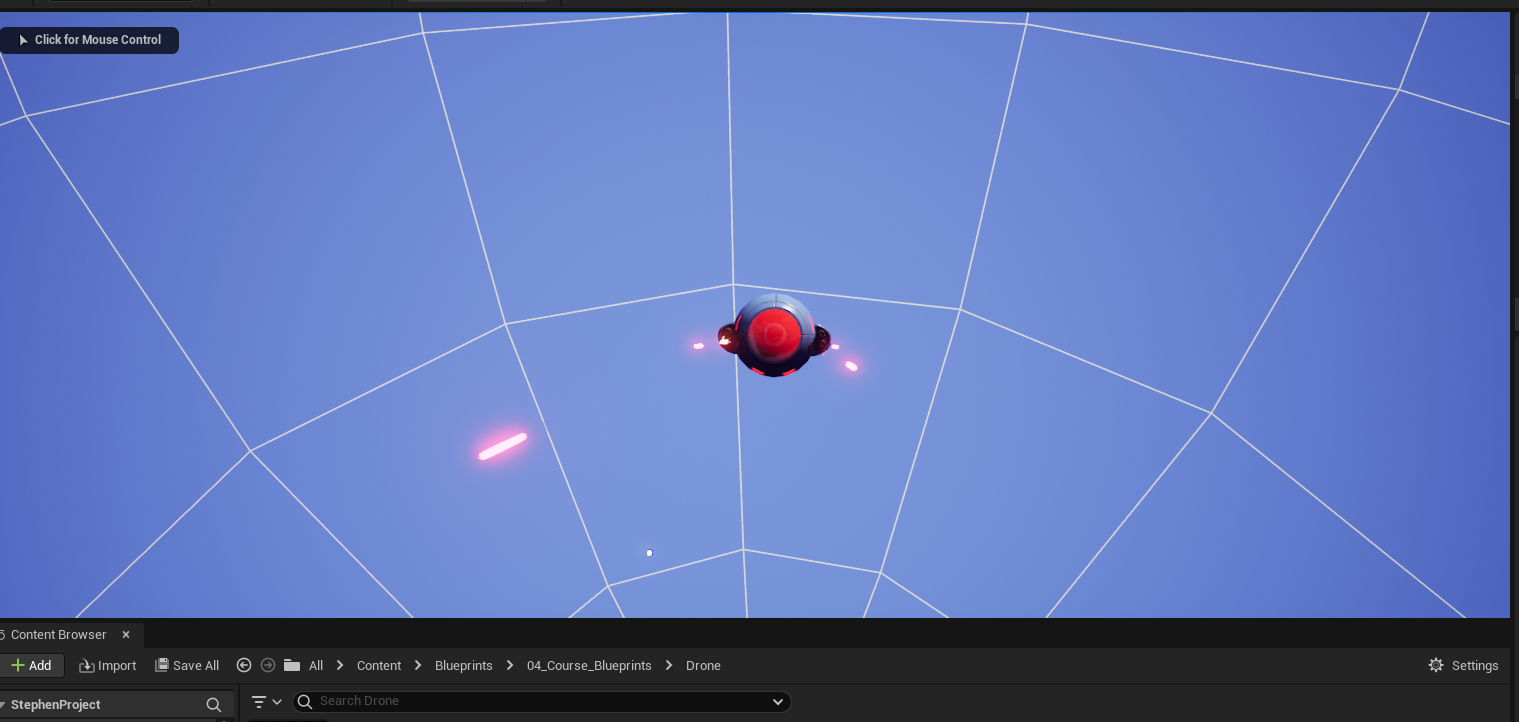Select the red drone in the viewport
The image size is (1519, 722).
click(x=774, y=336)
